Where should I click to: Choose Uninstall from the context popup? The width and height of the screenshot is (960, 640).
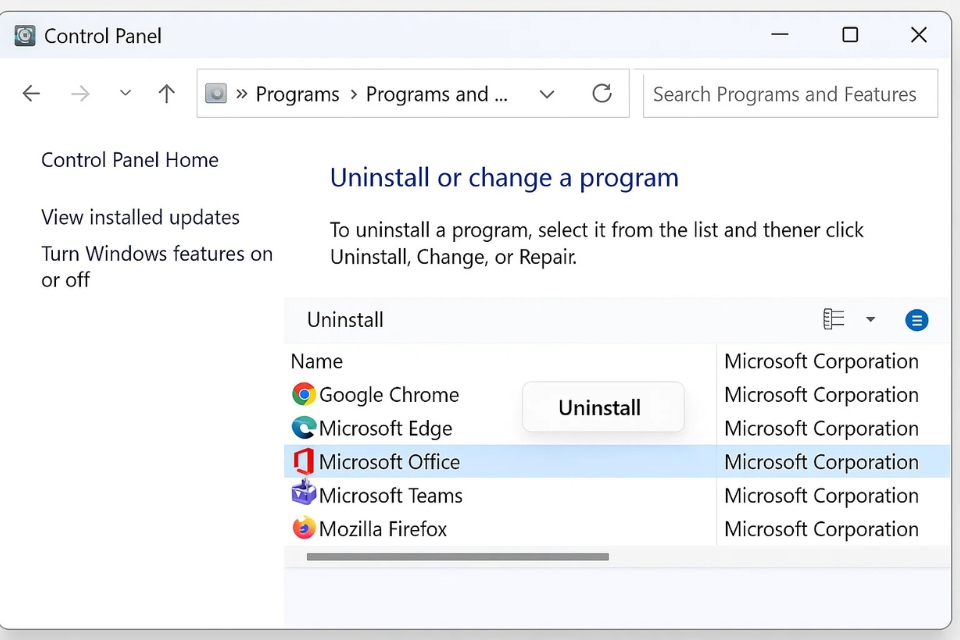(x=600, y=408)
